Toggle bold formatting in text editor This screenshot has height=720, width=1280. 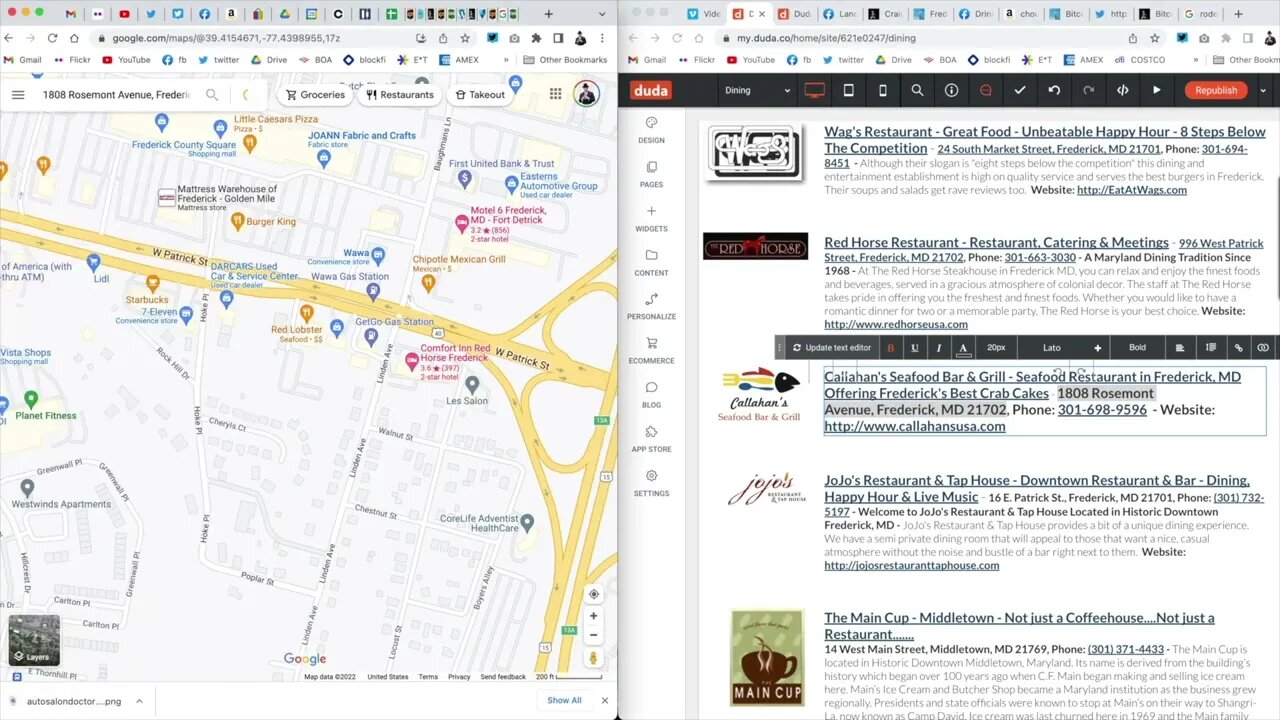point(890,348)
